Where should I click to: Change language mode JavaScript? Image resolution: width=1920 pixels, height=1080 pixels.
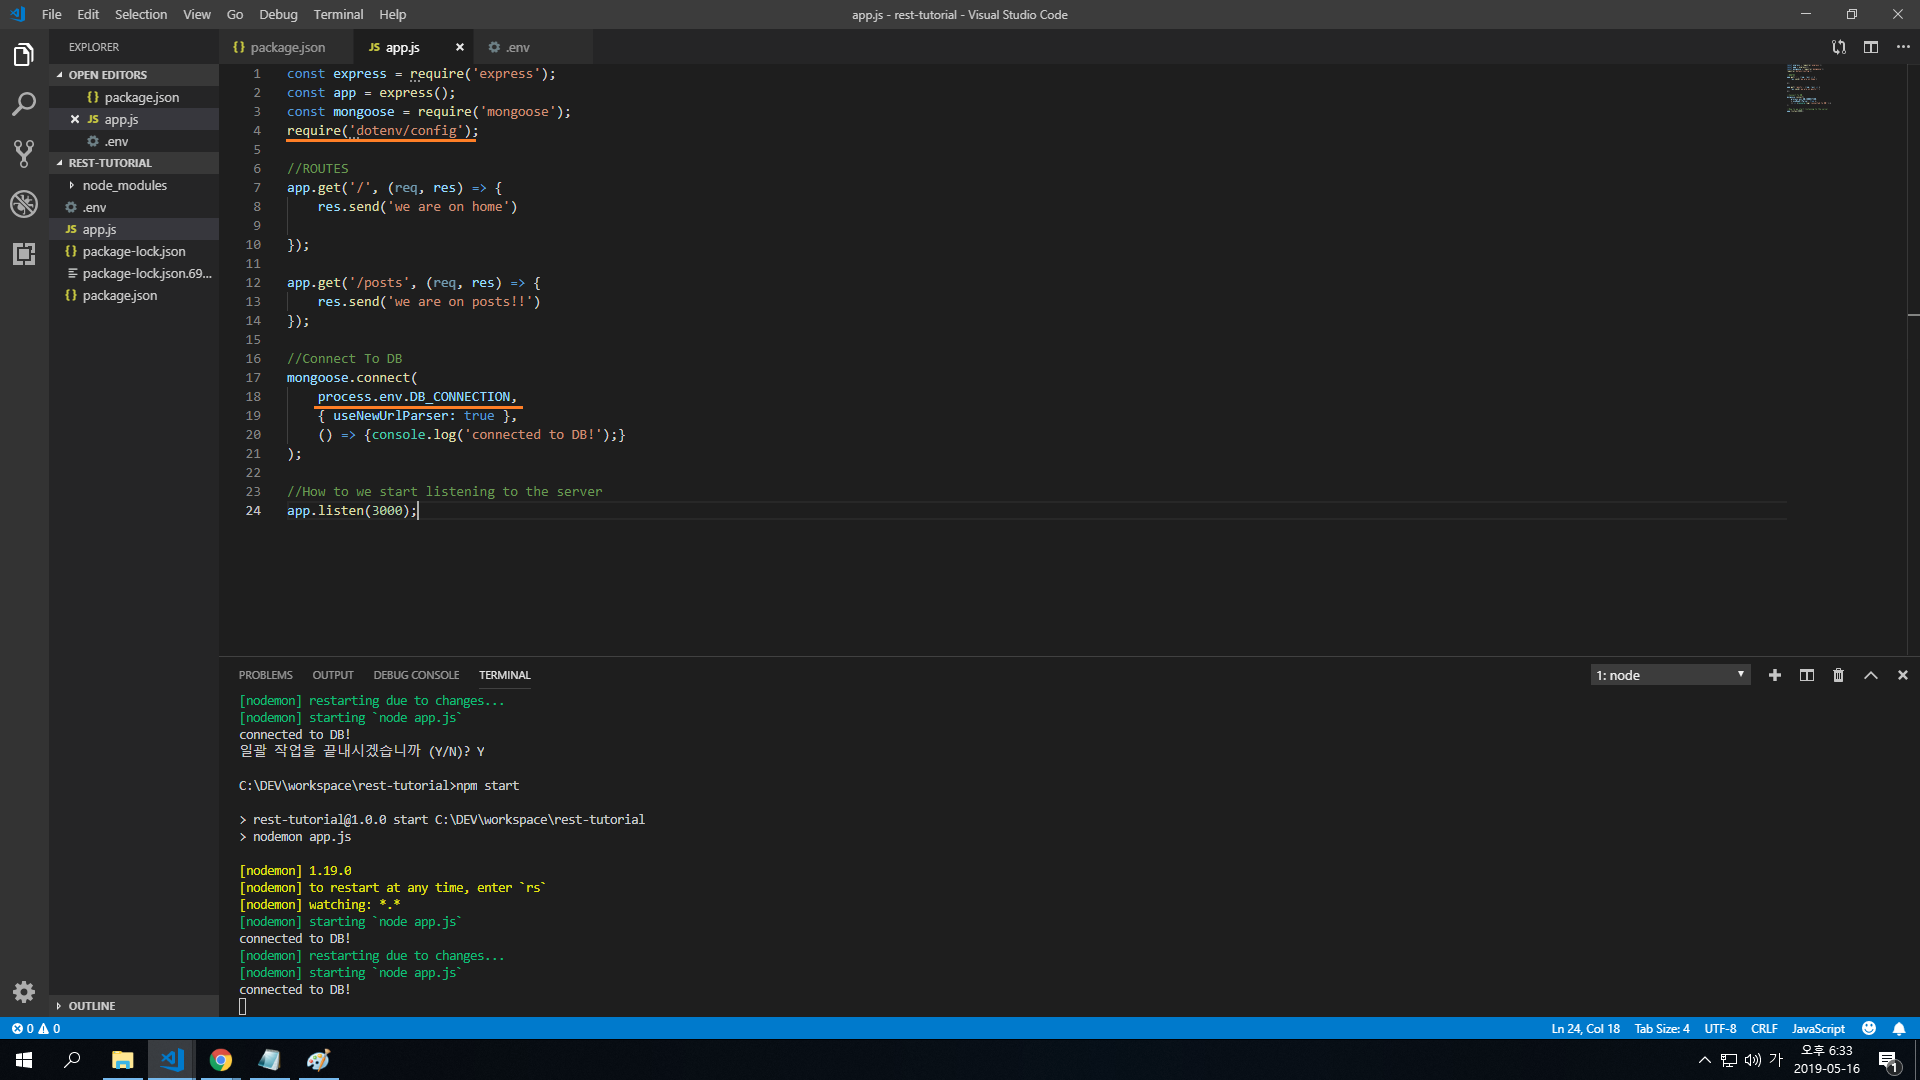click(x=1817, y=1028)
